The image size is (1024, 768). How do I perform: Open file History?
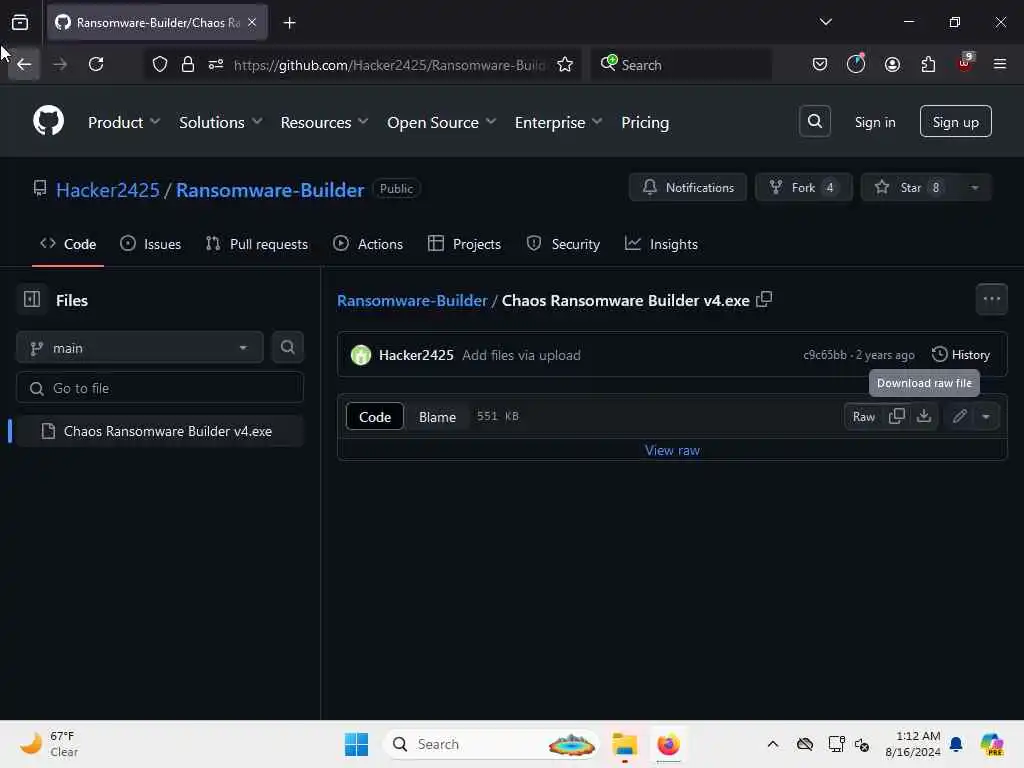tap(961, 355)
